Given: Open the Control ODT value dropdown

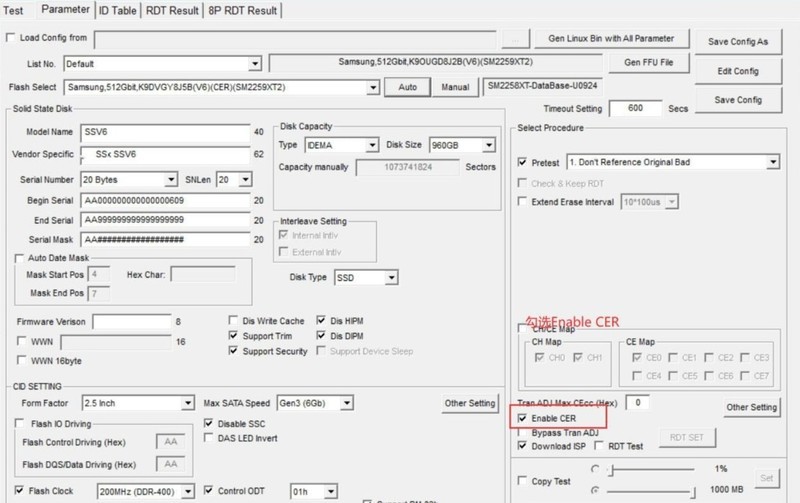Looking at the screenshot, I should 330,491.
